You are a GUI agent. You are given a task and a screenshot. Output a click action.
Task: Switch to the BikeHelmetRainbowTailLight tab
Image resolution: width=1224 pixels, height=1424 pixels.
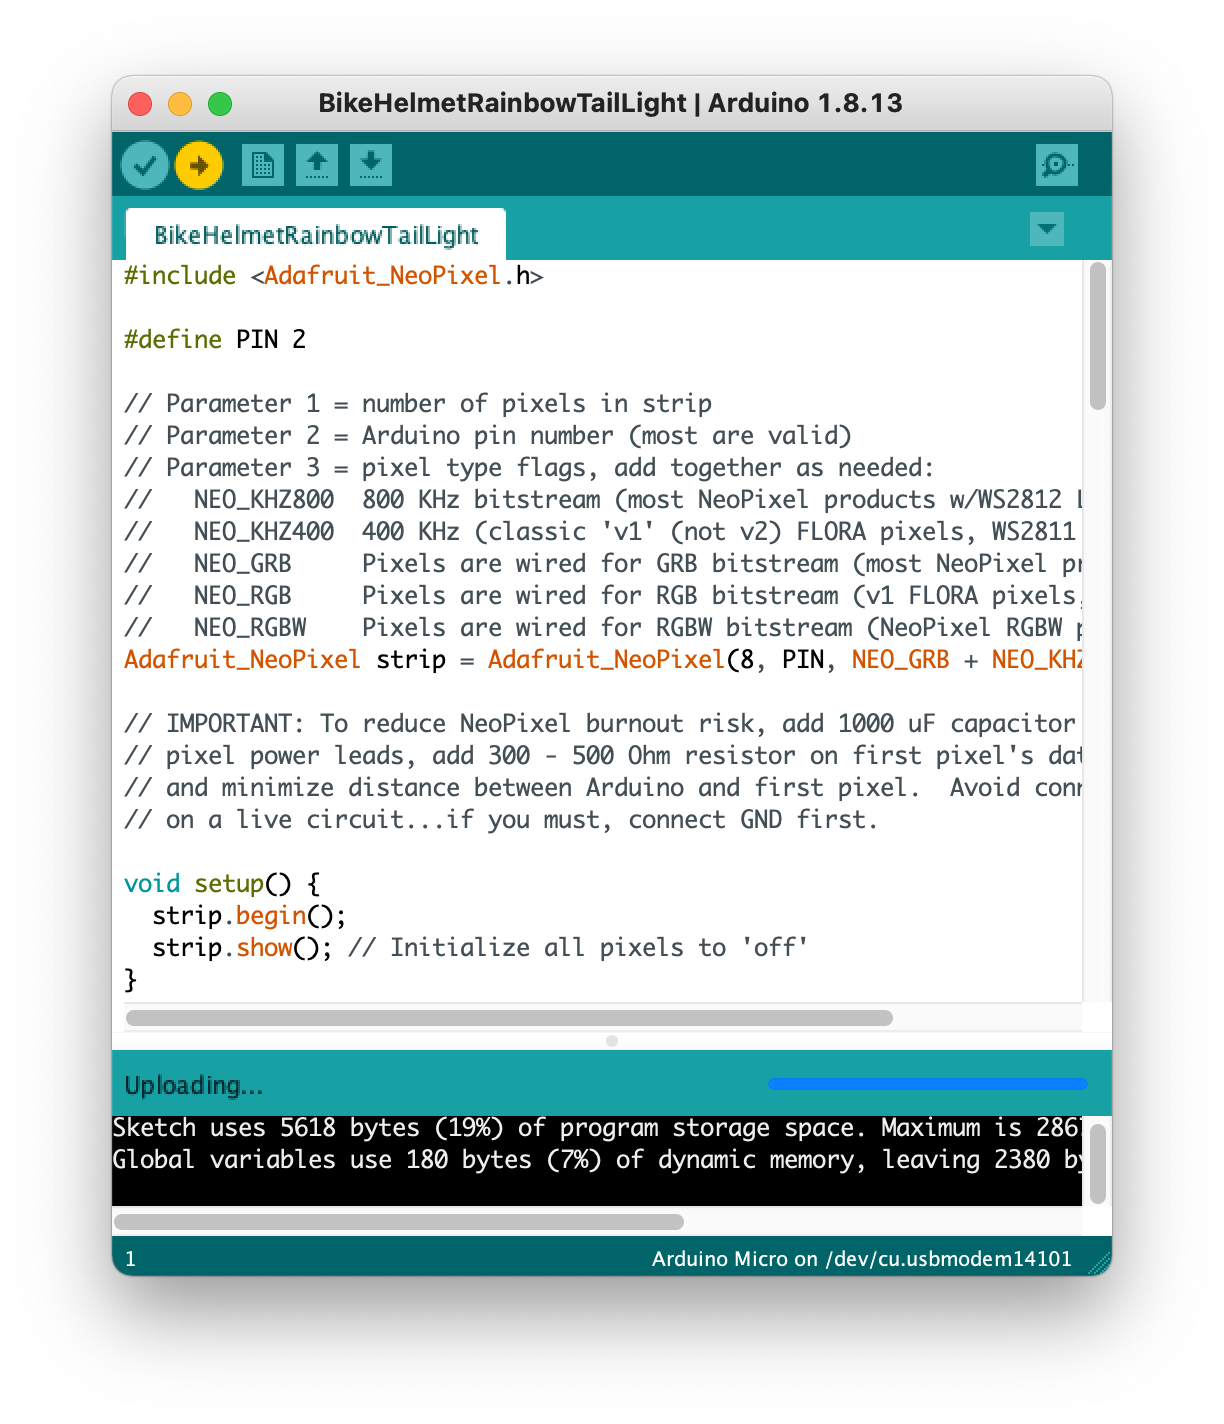click(x=316, y=234)
